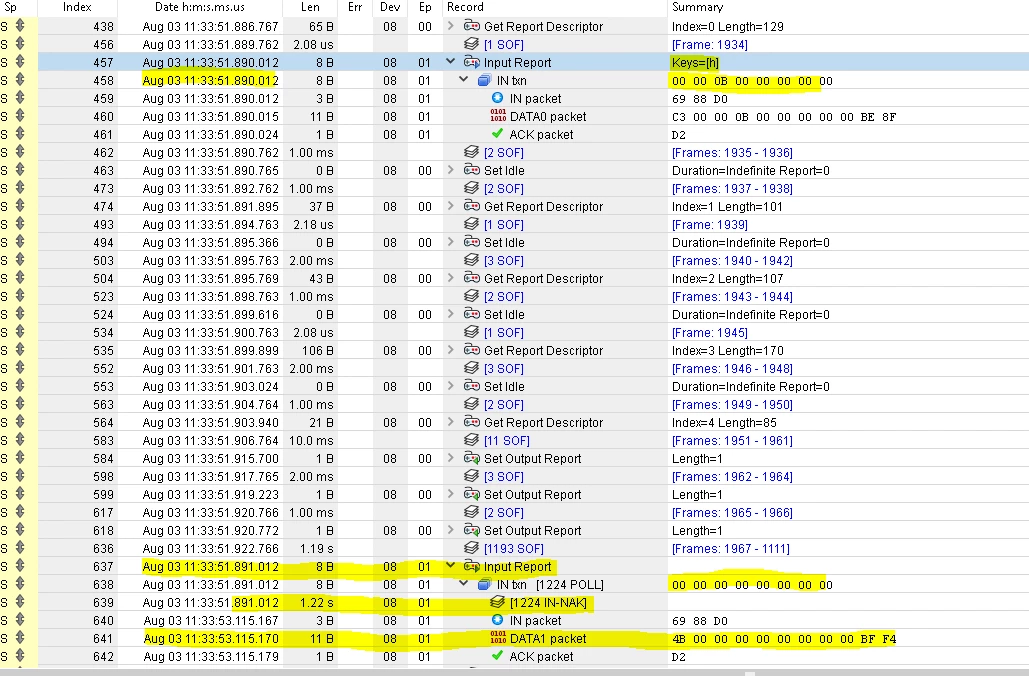Select '[11 SOF]' record in row 583
The image size is (1029, 676).
[507, 440]
